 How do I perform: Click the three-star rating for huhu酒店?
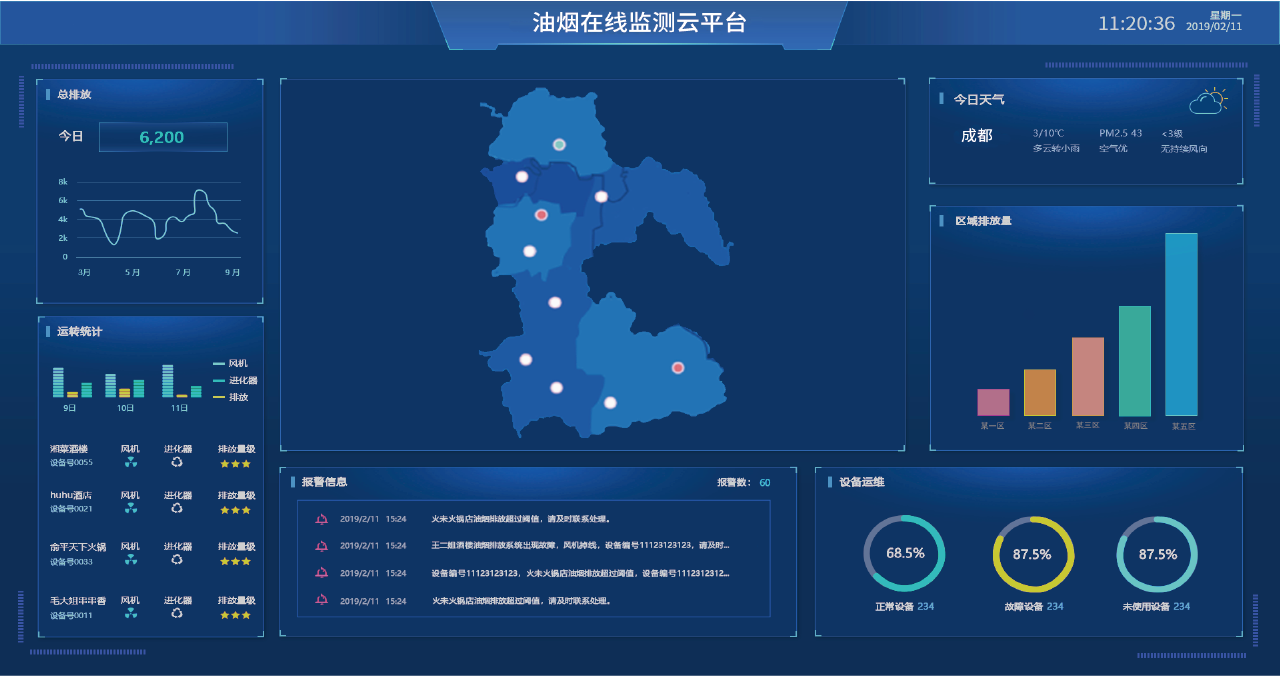236,509
